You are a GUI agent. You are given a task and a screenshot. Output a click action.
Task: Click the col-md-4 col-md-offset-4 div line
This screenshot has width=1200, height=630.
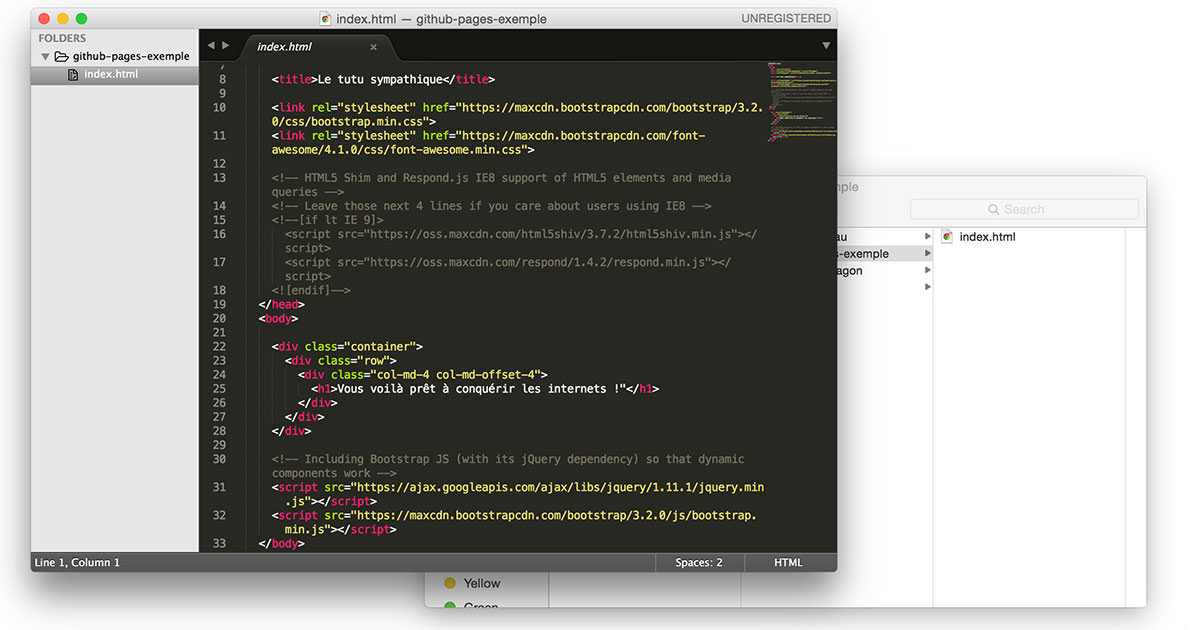[423, 374]
